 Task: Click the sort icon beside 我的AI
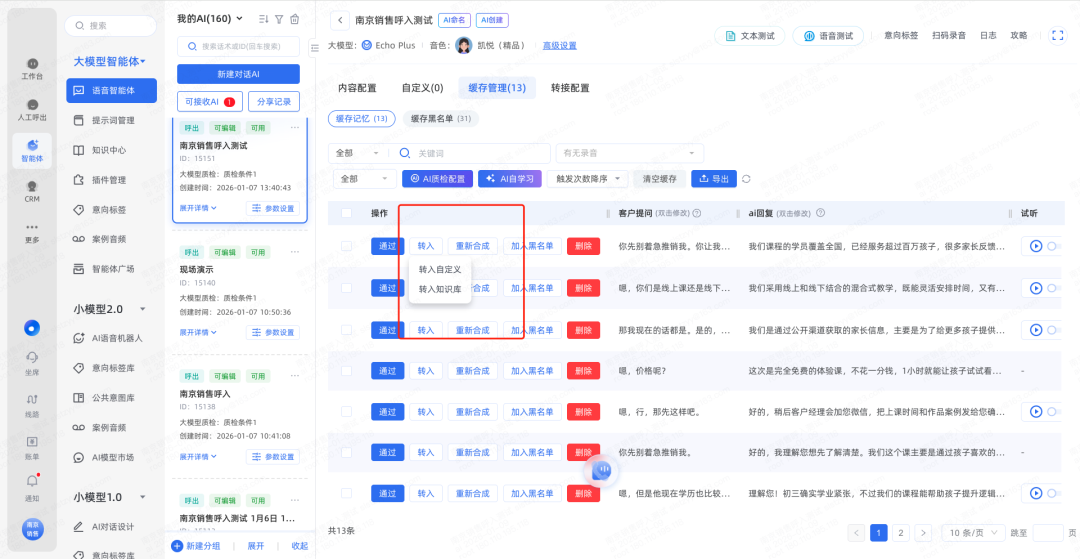(x=263, y=19)
